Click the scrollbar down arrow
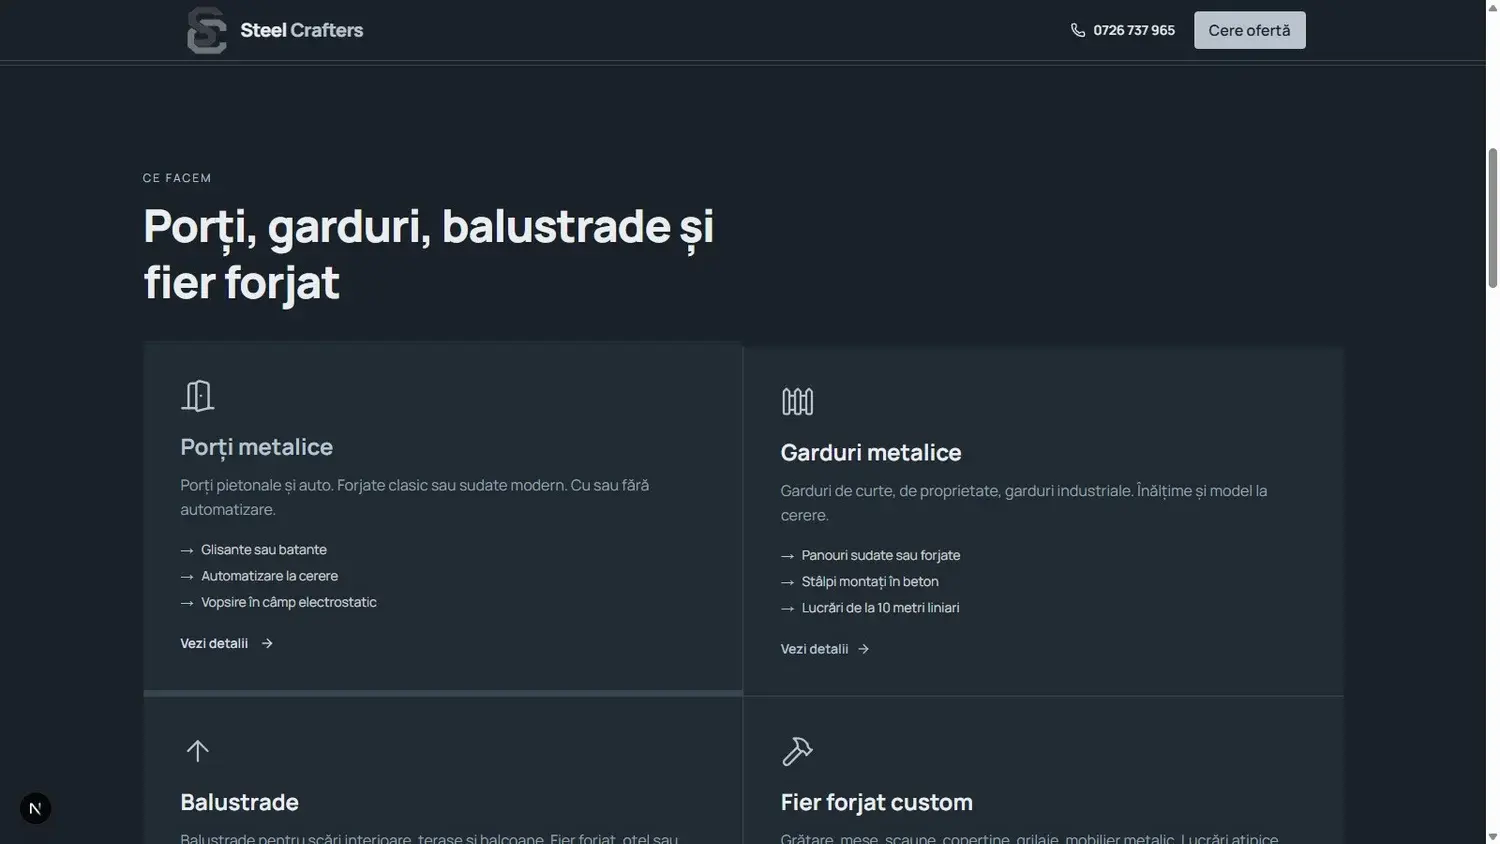The height and width of the screenshot is (844, 1500). 1493,836
